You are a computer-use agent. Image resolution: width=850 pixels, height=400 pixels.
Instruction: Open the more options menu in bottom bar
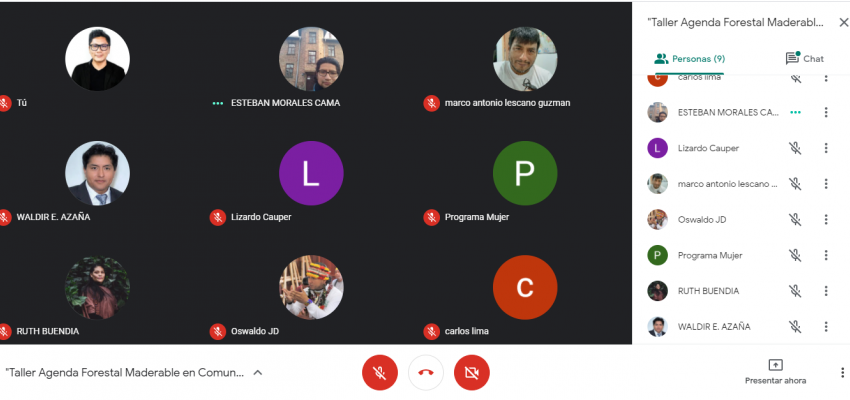pyautogui.click(x=842, y=372)
